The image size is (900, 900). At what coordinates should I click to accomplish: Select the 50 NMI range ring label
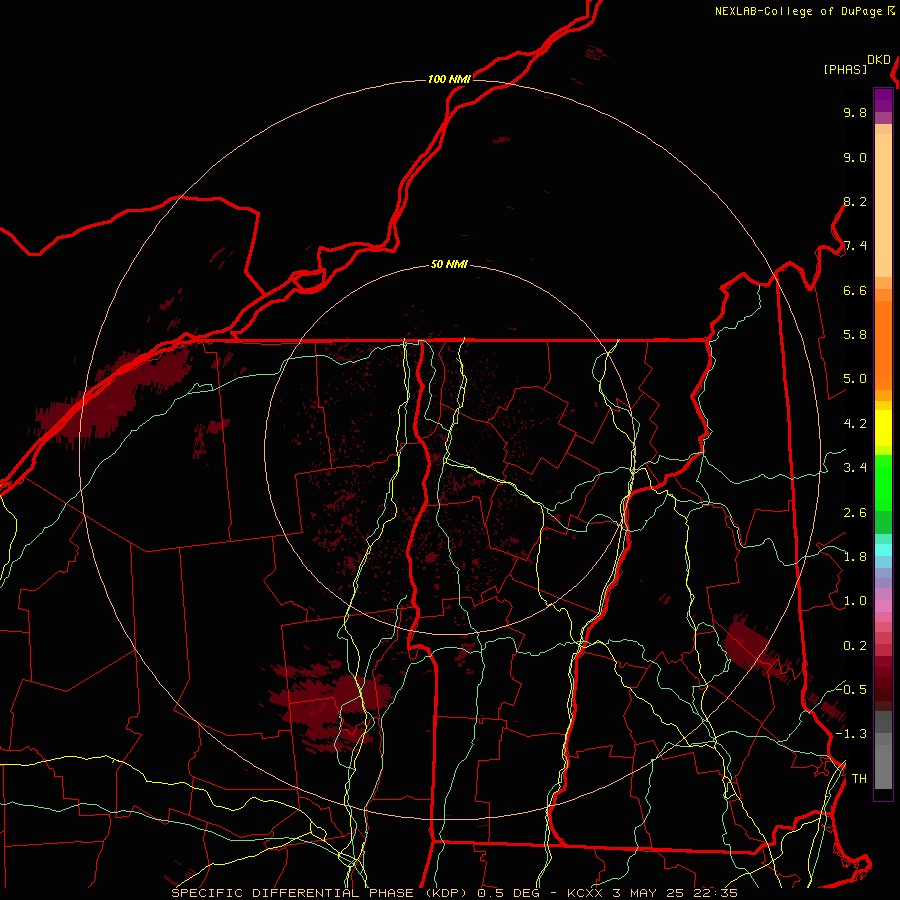point(449,264)
